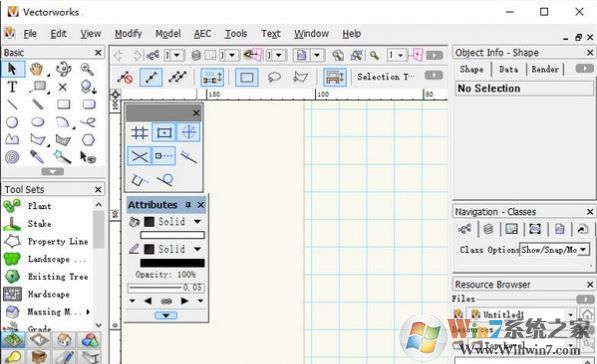
Task: Toggle Smart Edge snapping
Action: [139, 180]
